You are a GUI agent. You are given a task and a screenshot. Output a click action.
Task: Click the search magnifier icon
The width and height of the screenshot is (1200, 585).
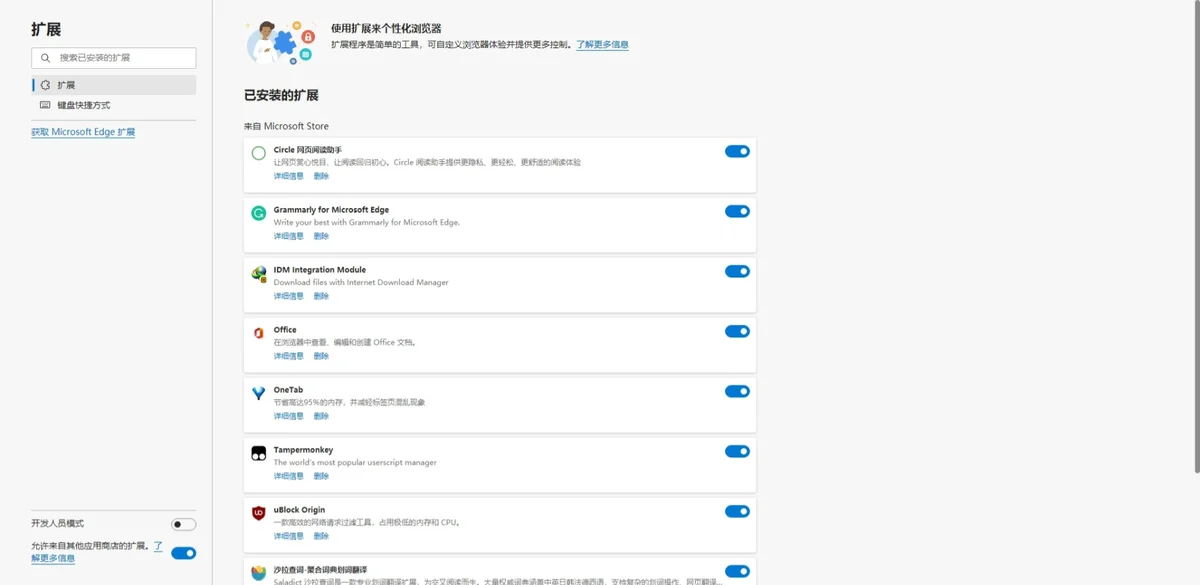coord(46,58)
